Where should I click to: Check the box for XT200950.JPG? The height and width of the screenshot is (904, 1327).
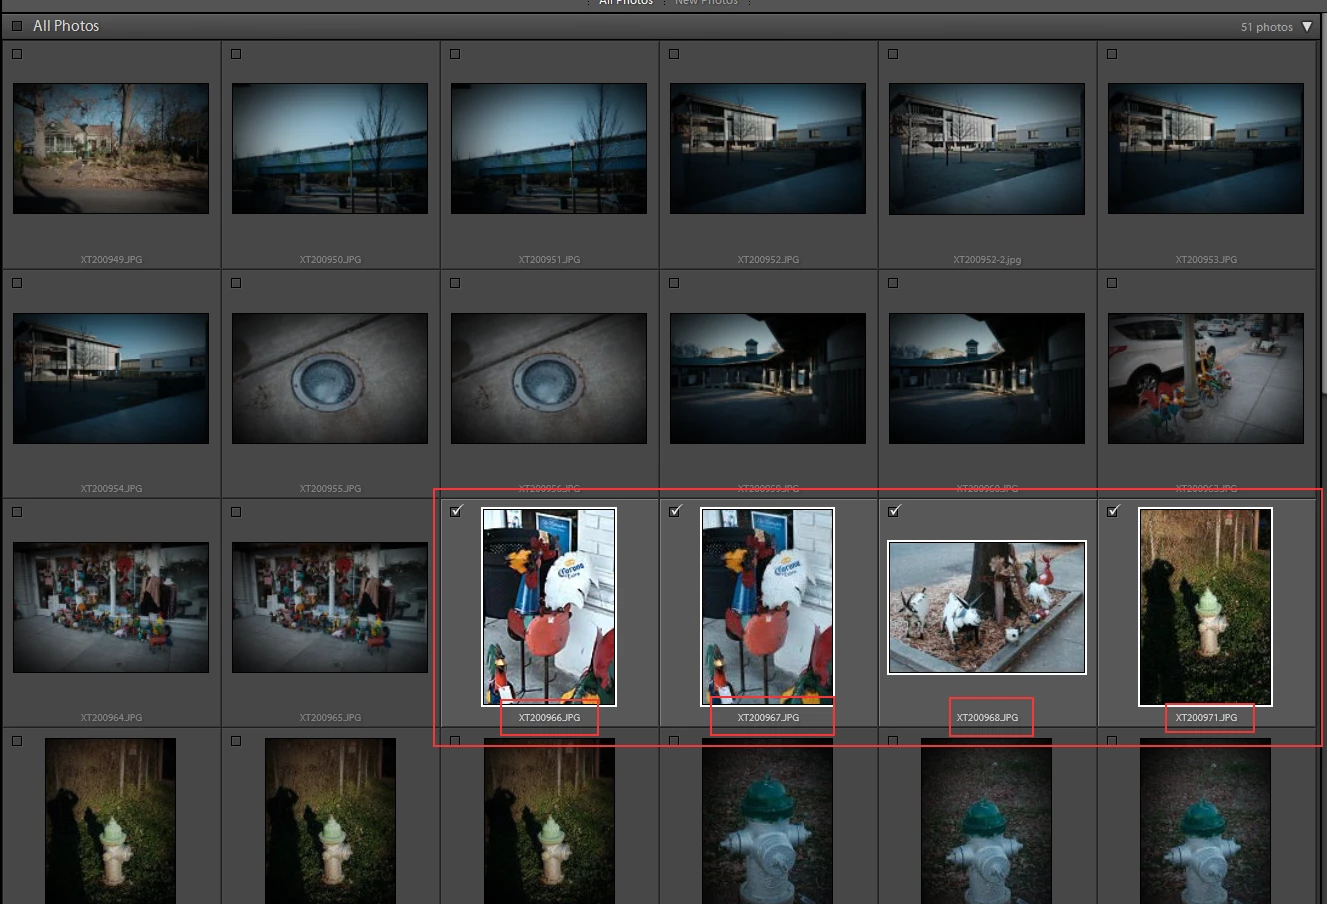pos(236,54)
